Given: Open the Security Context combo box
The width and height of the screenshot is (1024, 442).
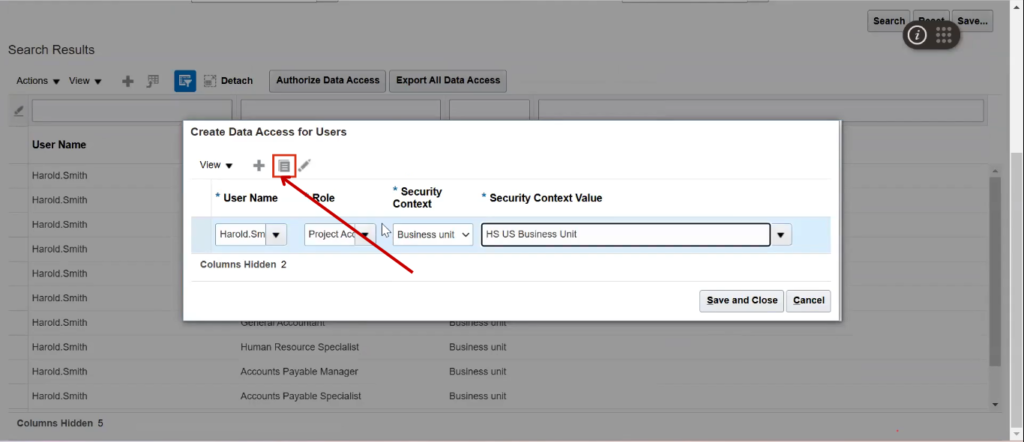Looking at the screenshot, I should coord(433,235).
